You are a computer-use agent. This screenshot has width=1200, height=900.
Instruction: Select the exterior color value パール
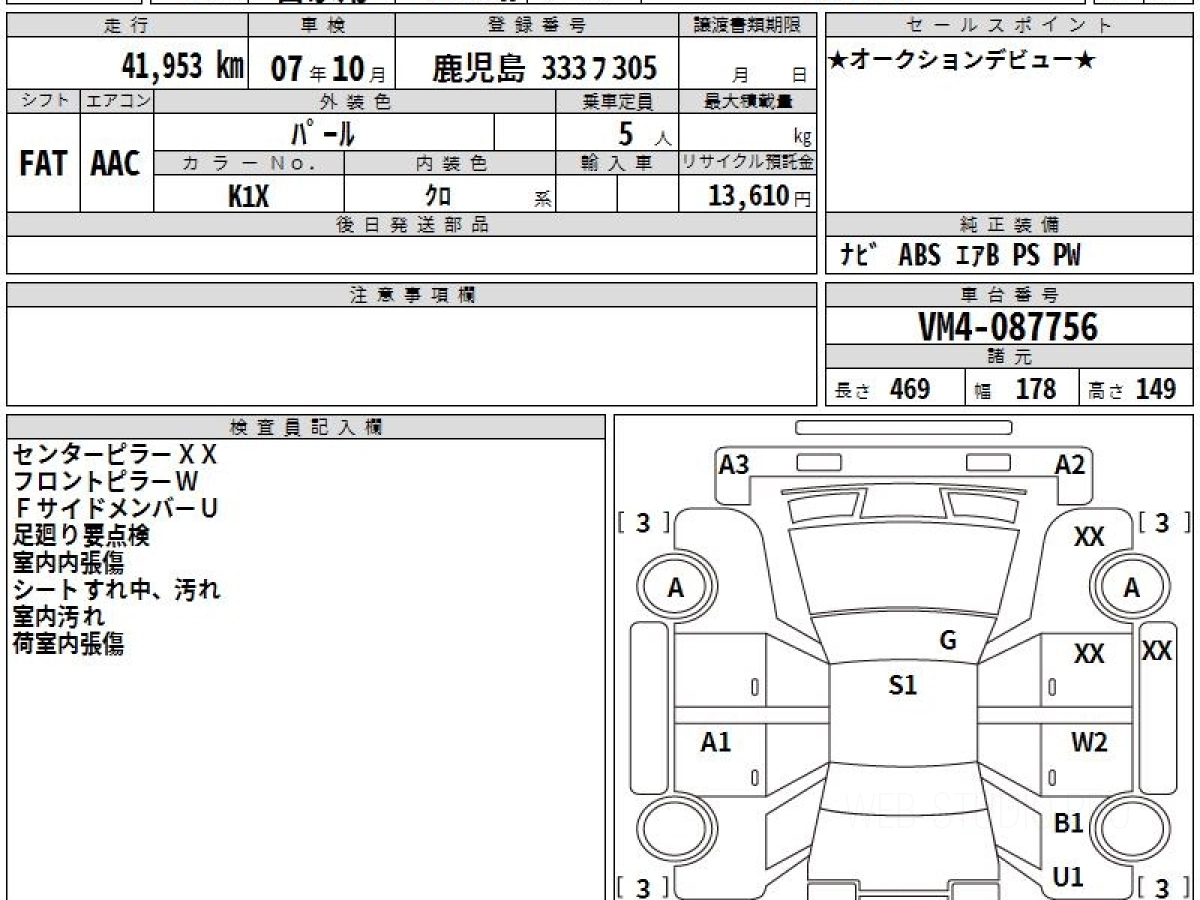click(323, 132)
